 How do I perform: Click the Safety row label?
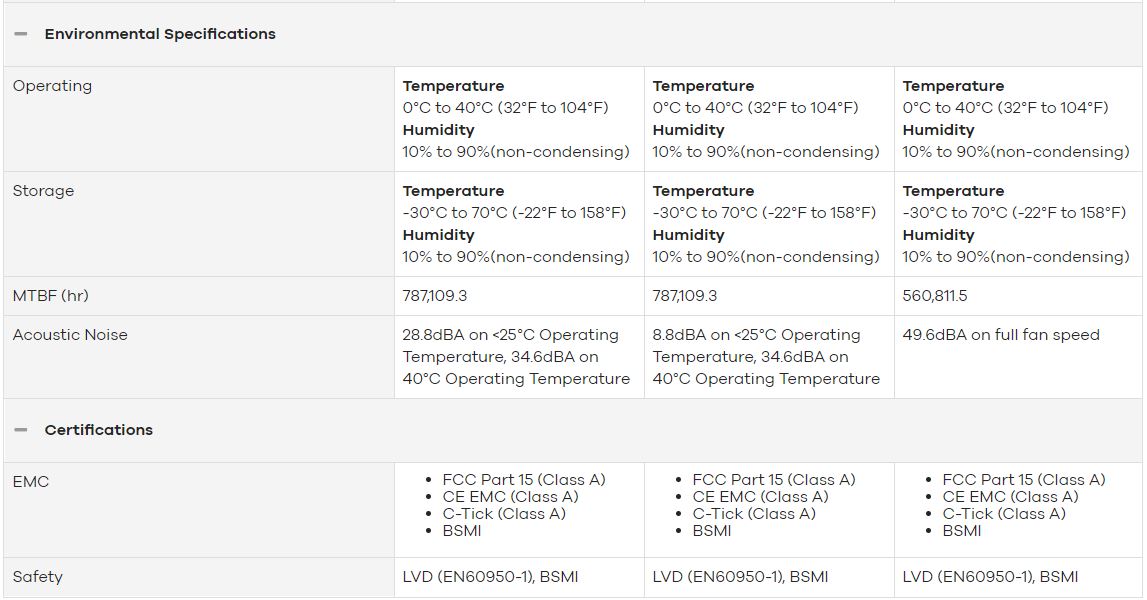pos(37,577)
